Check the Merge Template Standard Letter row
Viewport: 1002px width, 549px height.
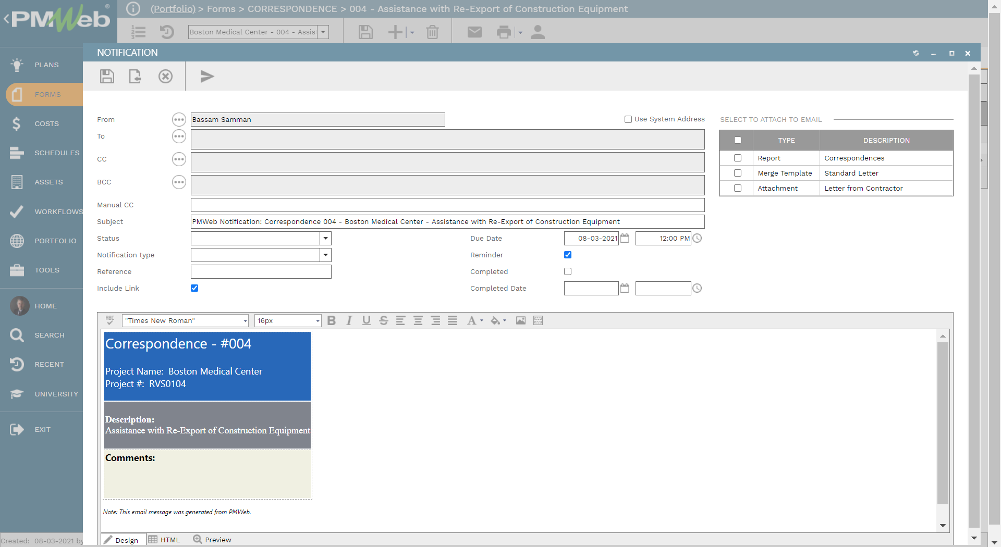[738, 173]
